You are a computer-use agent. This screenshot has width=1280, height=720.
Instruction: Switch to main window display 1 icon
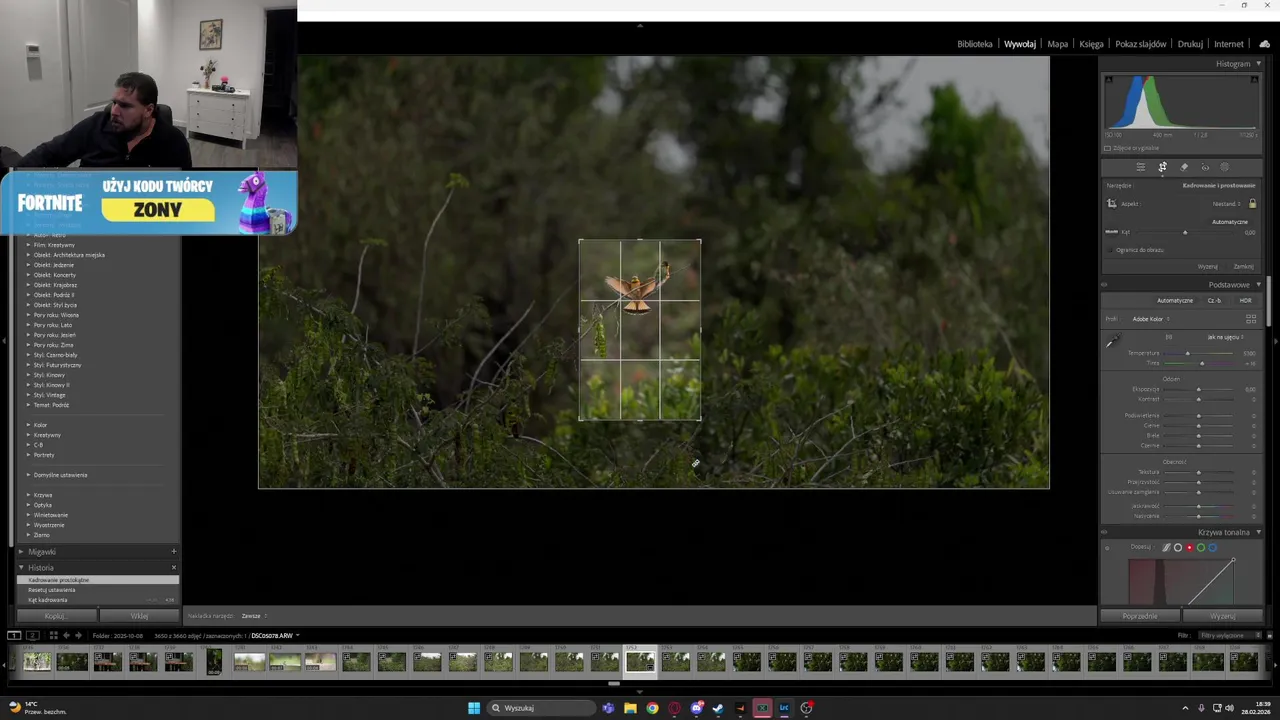(14, 636)
